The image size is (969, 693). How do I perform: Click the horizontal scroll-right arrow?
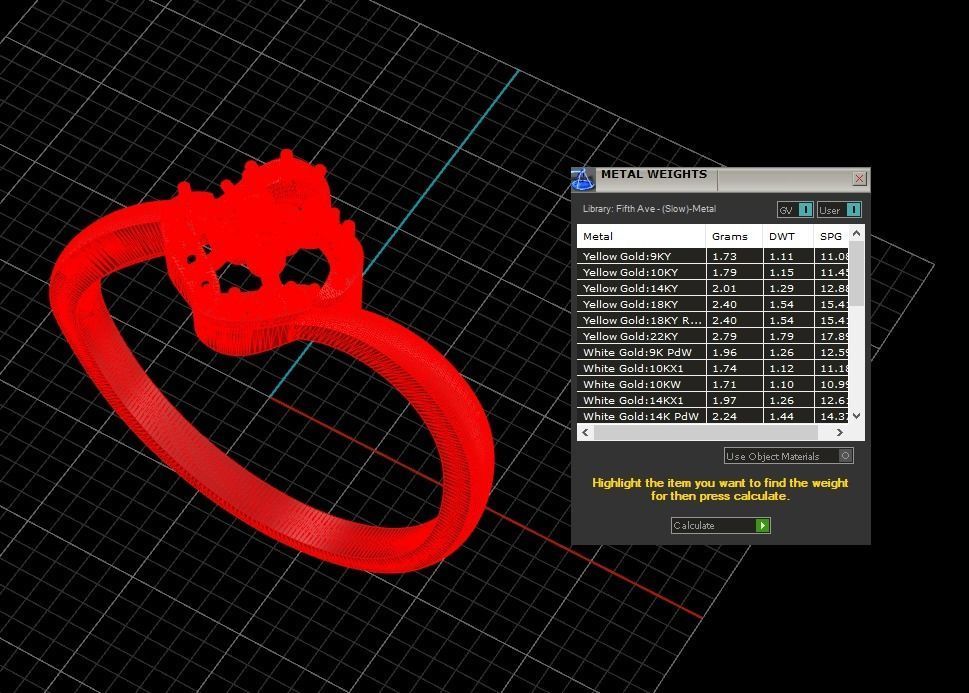coord(840,432)
